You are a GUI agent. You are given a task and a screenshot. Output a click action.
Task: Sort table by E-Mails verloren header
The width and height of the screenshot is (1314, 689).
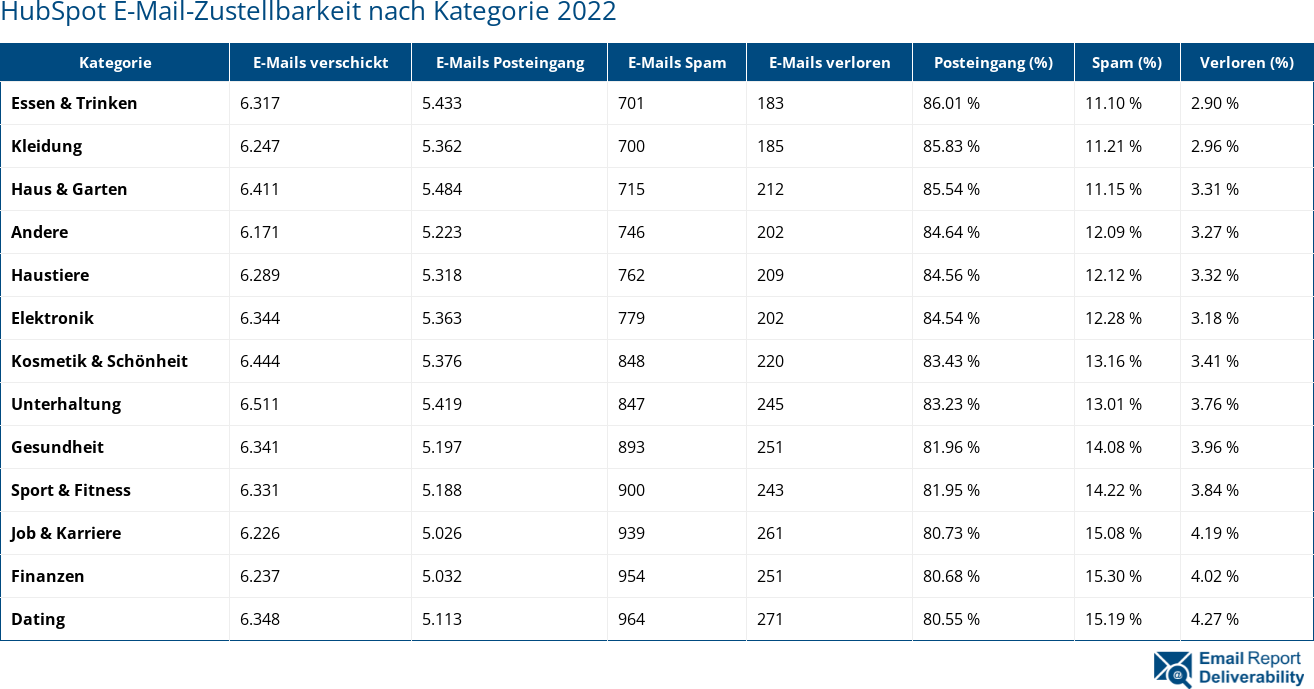829,62
